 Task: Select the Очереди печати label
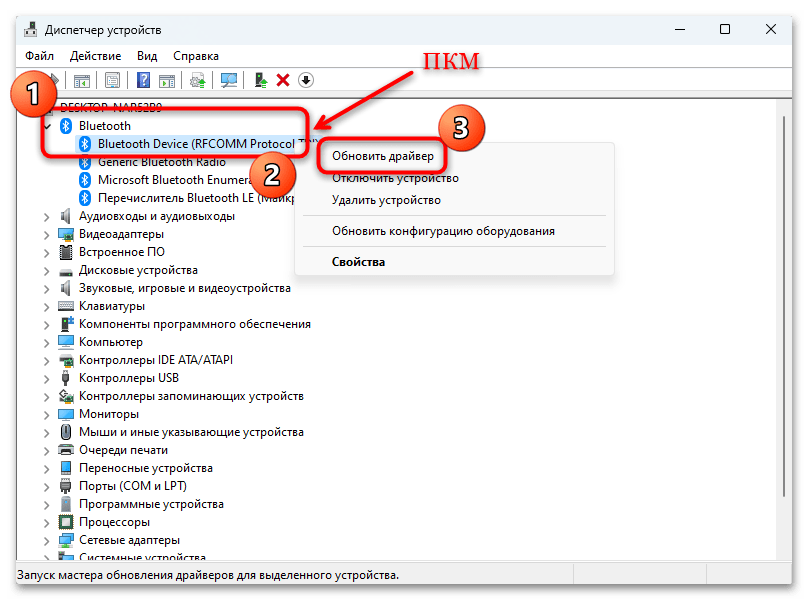coord(123,450)
